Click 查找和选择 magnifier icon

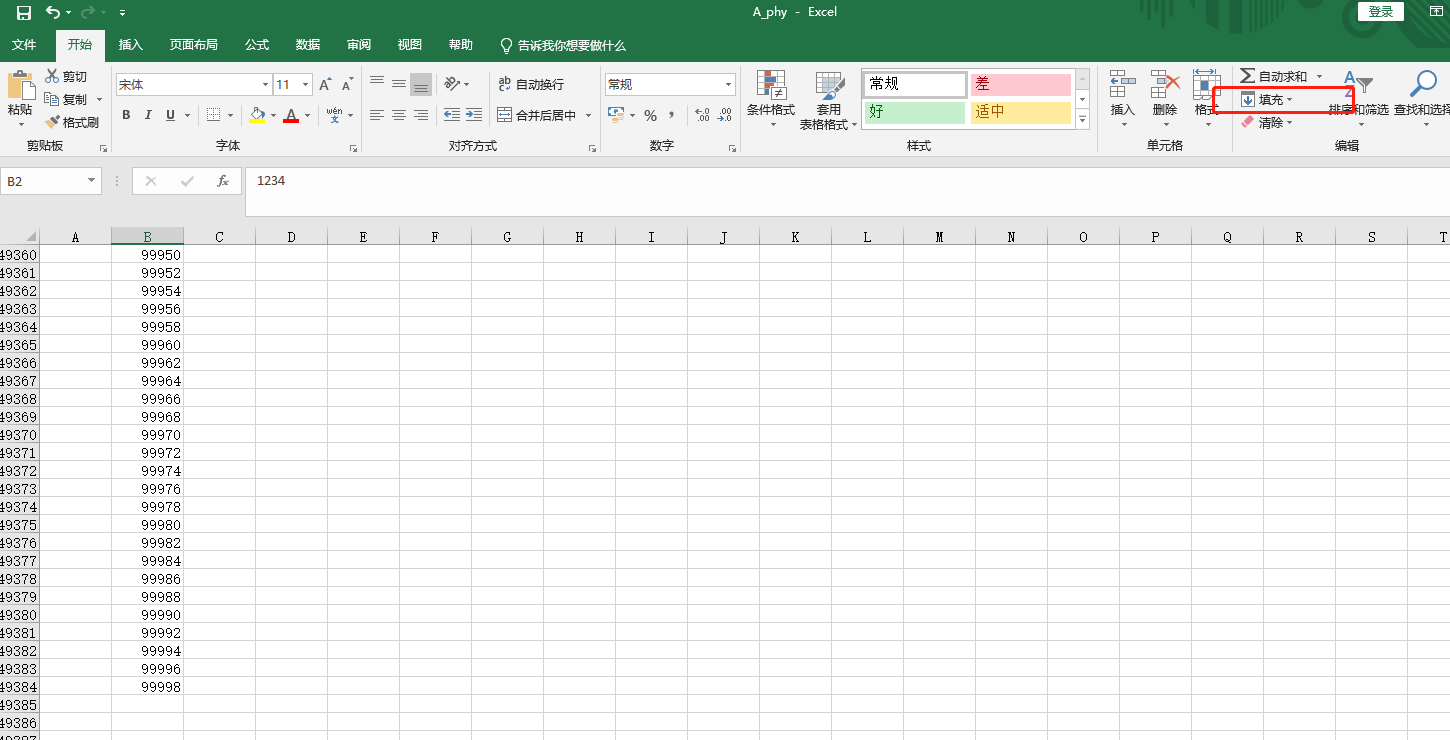[1422, 85]
